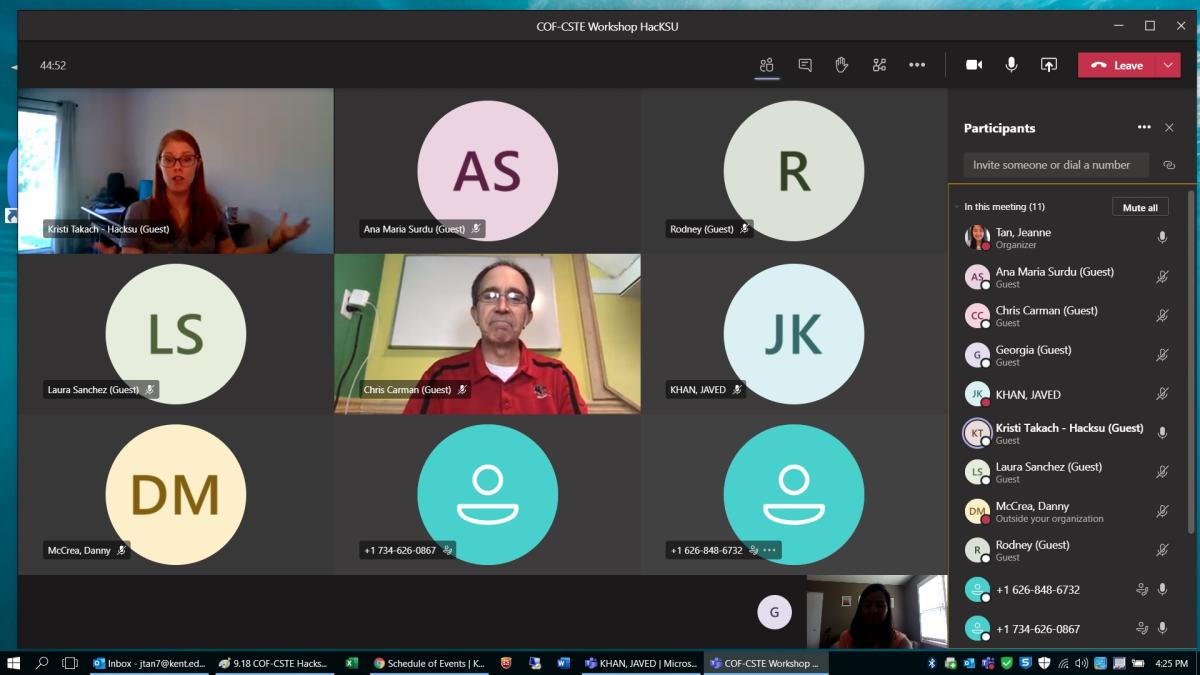Open breakout rooms icon in toolbar
The width and height of the screenshot is (1200, 675).
click(879, 65)
